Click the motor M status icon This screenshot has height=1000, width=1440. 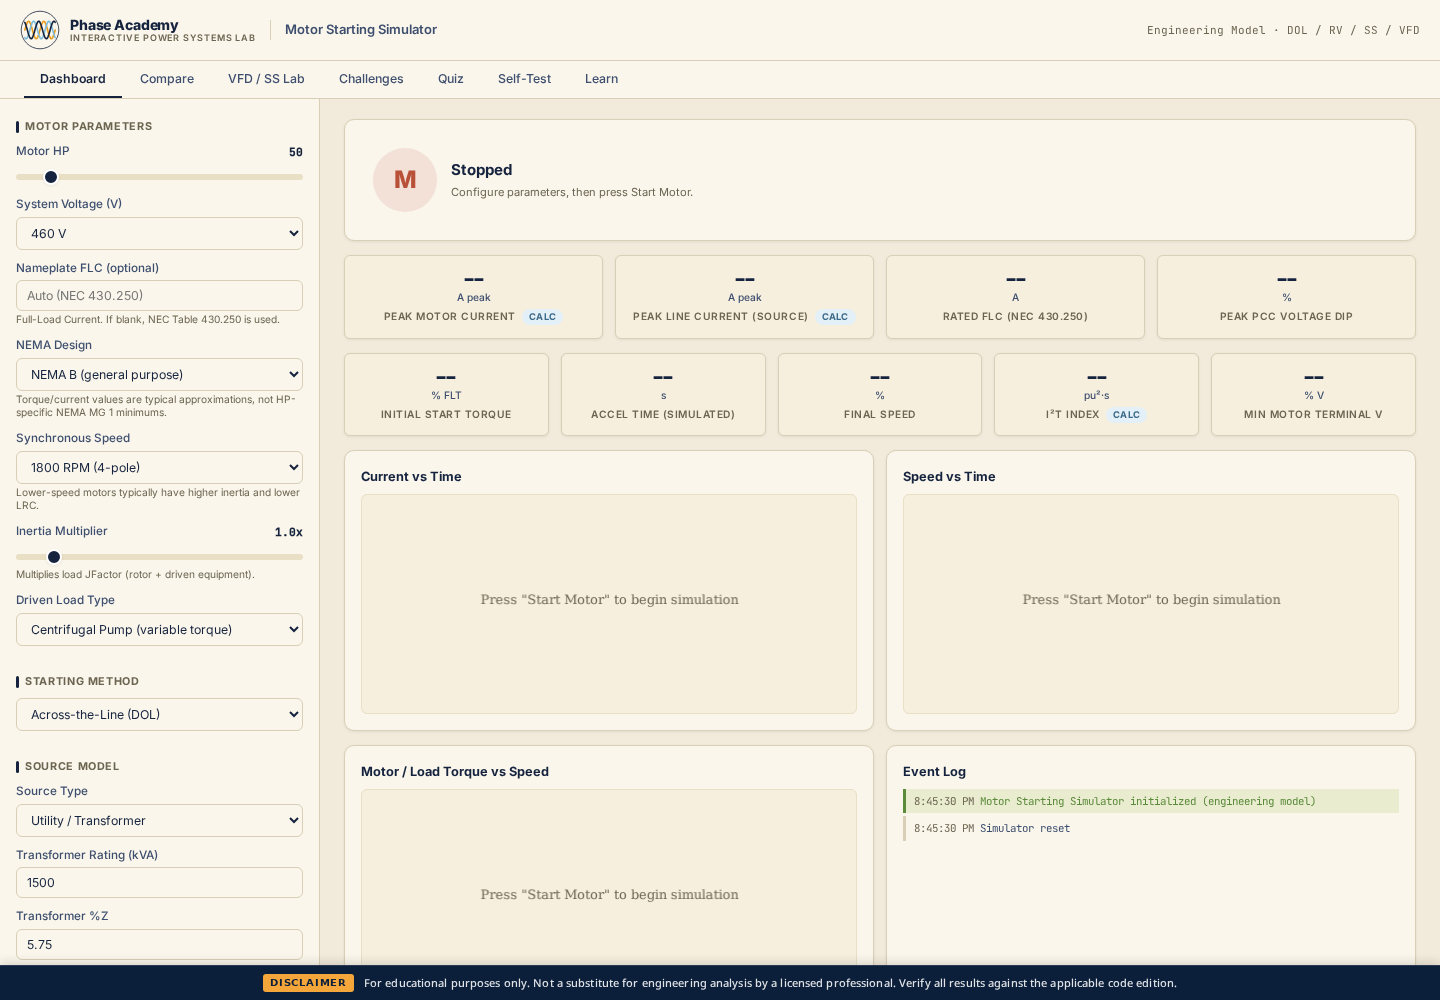pos(405,180)
